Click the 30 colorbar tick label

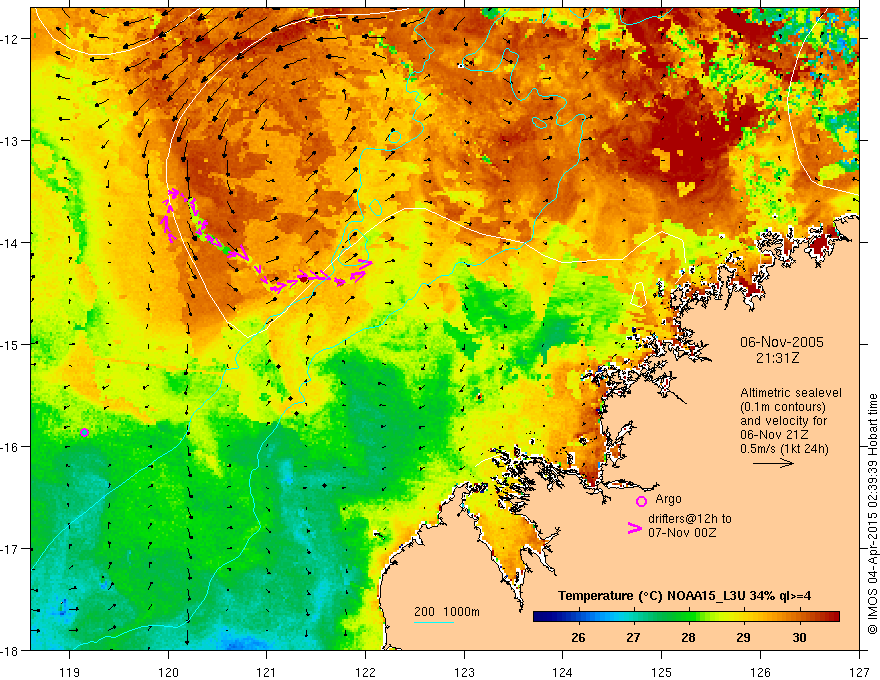[x=799, y=637]
